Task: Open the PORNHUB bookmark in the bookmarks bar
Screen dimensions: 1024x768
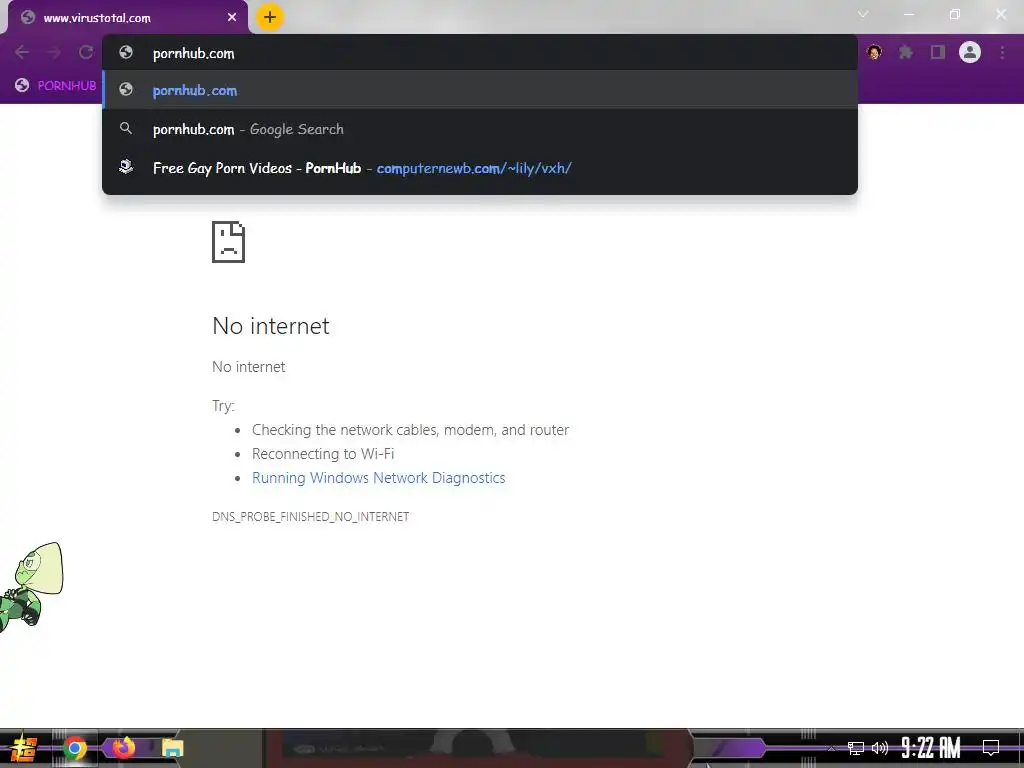Action: coord(56,86)
